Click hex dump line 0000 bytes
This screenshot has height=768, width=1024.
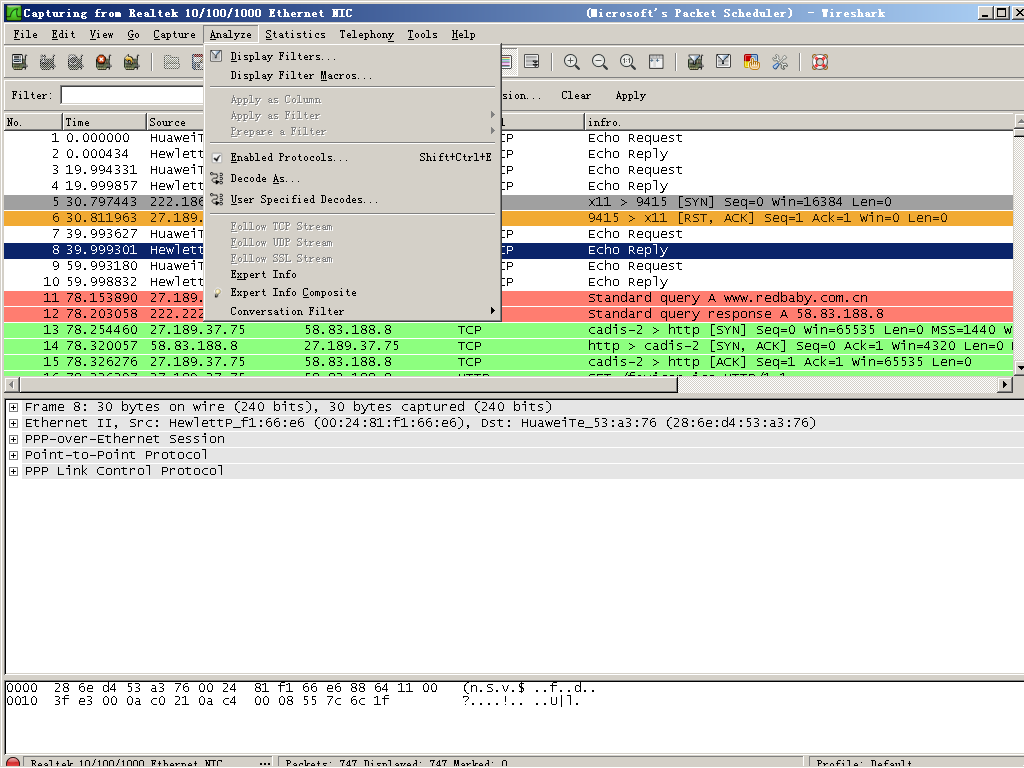[x=246, y=688]
